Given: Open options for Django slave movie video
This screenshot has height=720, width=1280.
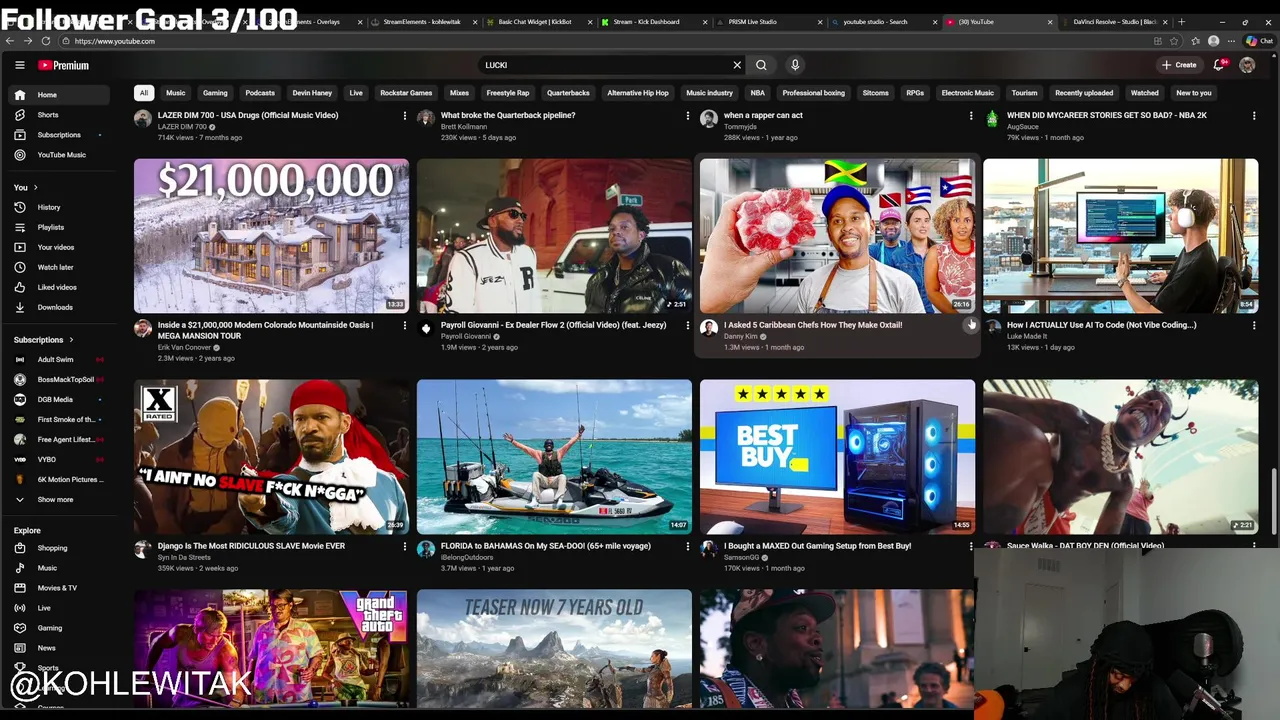Looking at the screenshot, I should tap(404, 546).
